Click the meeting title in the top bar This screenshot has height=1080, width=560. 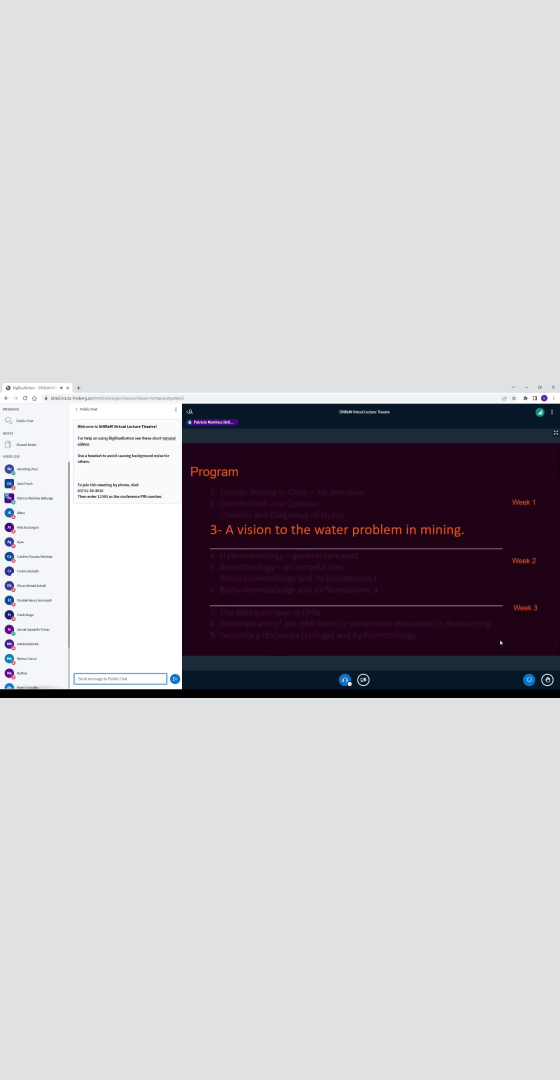click(x=364, y=412)
